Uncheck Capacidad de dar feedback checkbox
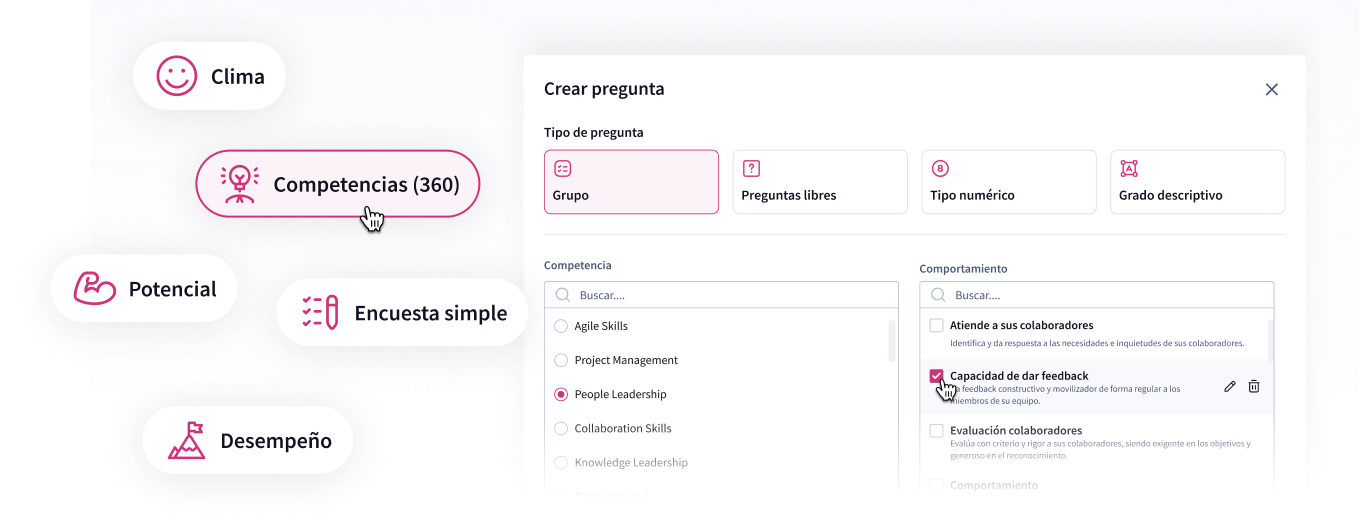 pos(937,376)
